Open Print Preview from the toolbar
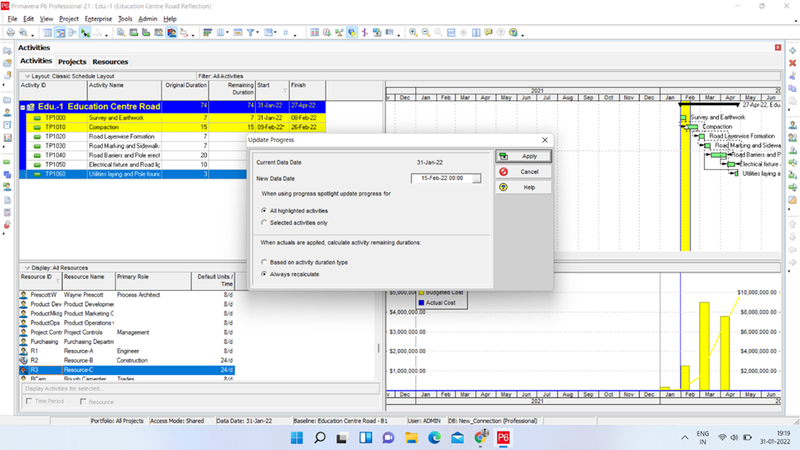Viewport: 800px width, 450px height. (23, 33)
